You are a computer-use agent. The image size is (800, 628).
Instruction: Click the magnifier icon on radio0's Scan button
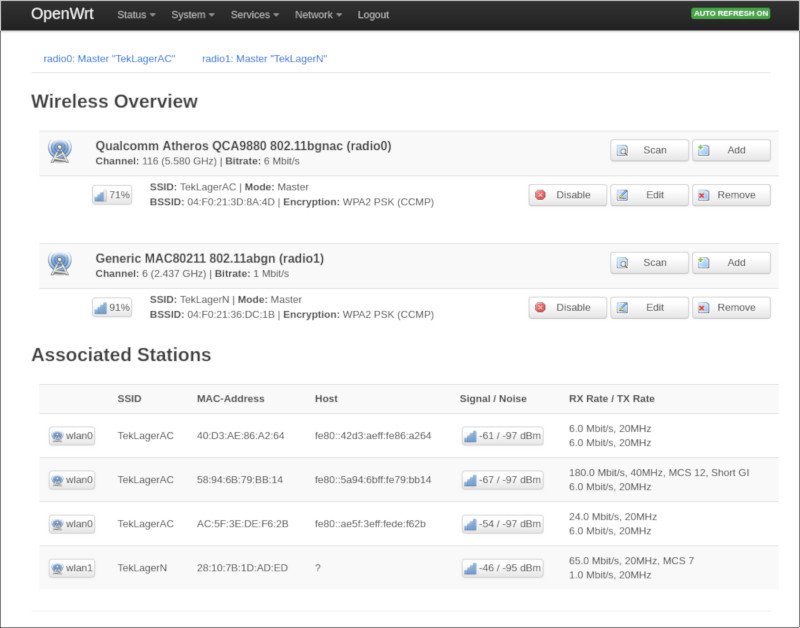click(621, 150)
